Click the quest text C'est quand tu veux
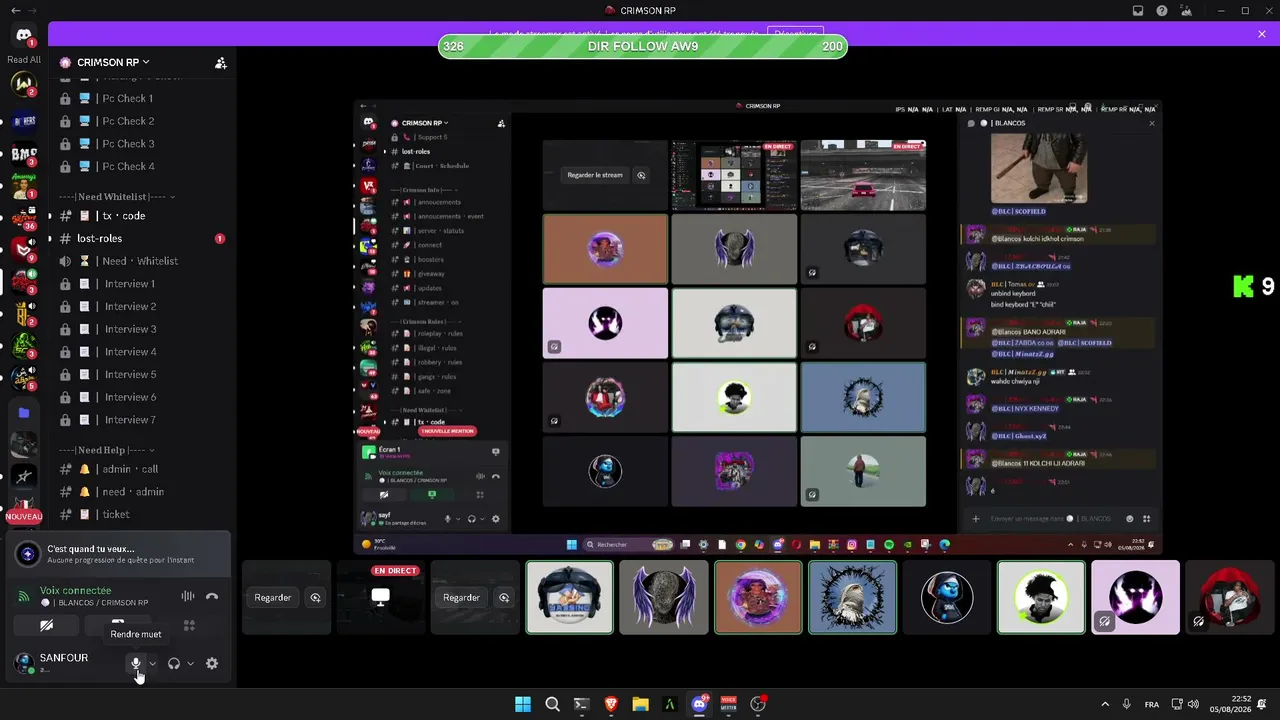Image resolution: width=1280 pixels, height=720 pixels. coord(91,549)
